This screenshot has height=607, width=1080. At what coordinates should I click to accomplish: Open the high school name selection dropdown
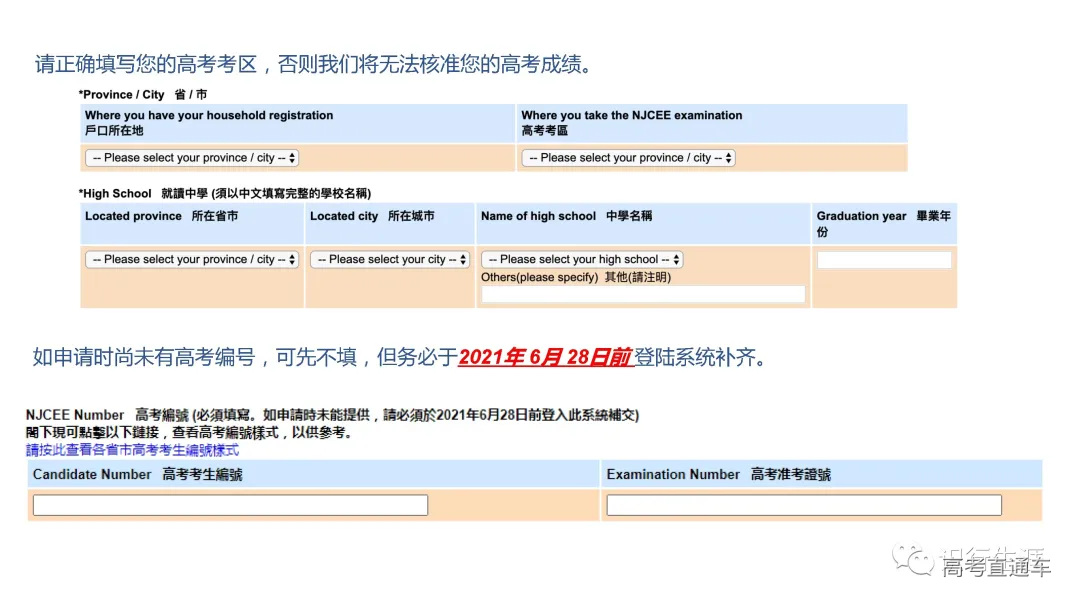tap(581, 259)
